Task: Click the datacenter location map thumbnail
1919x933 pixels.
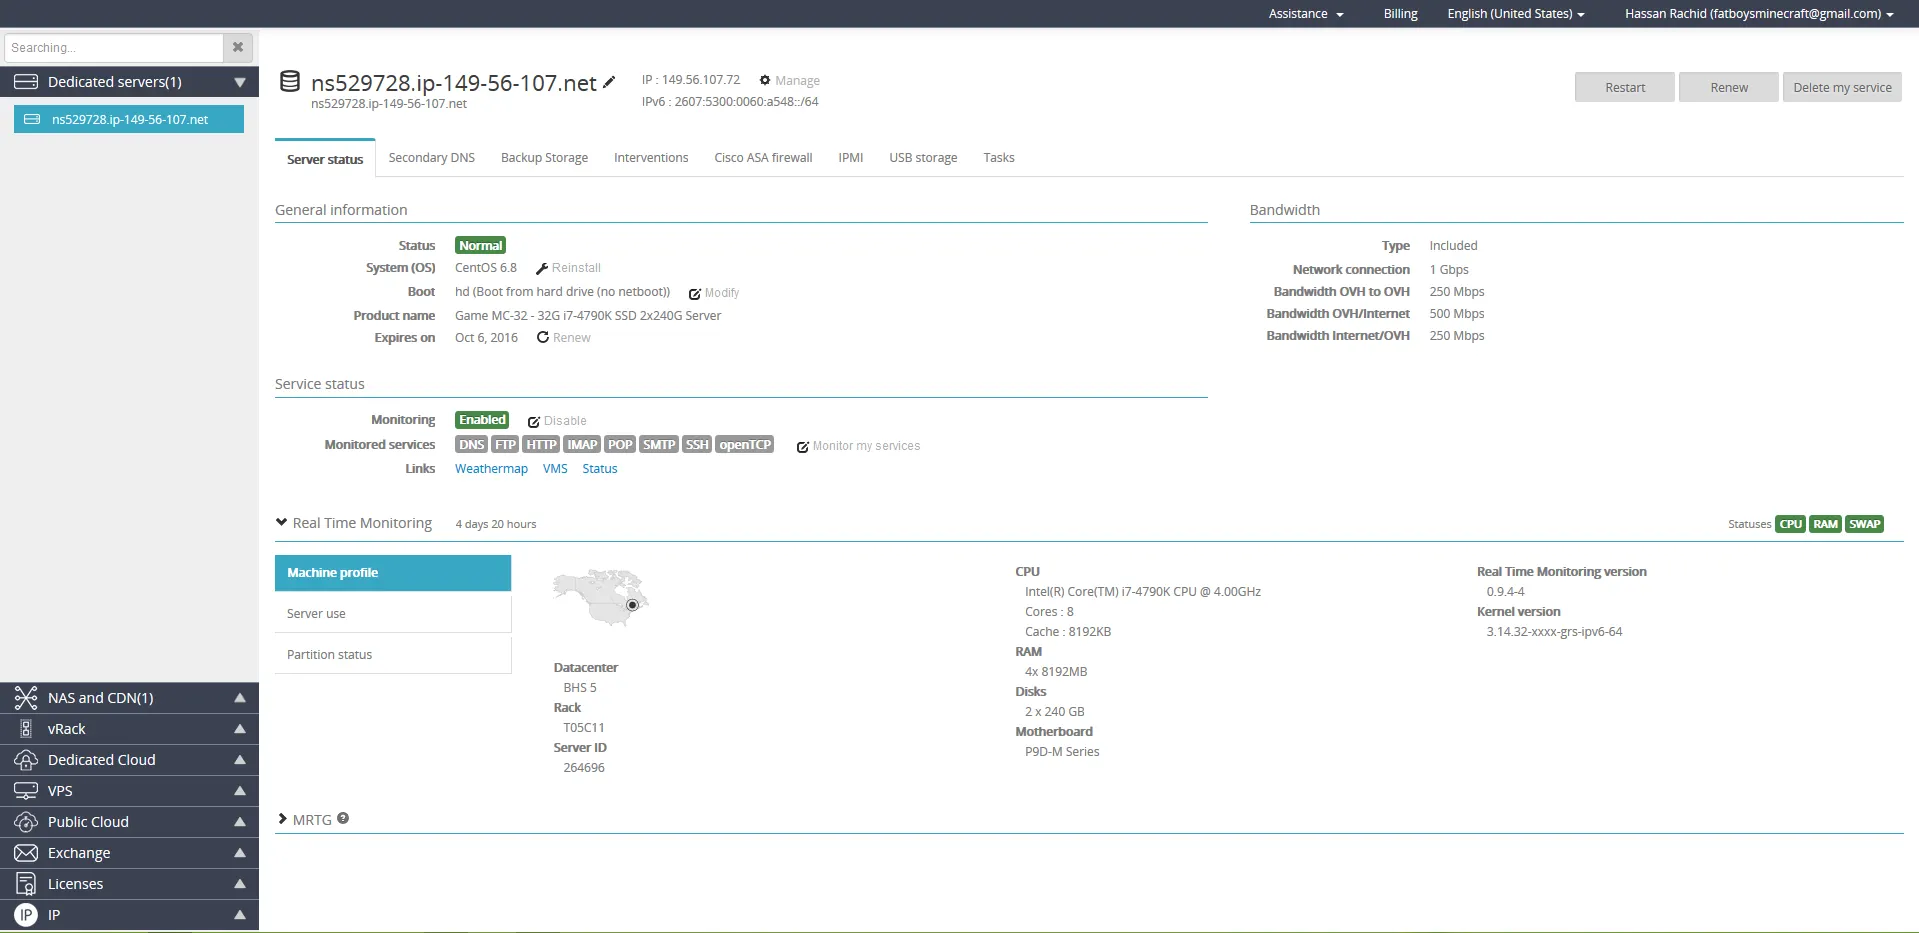Action: click(601, 597)
